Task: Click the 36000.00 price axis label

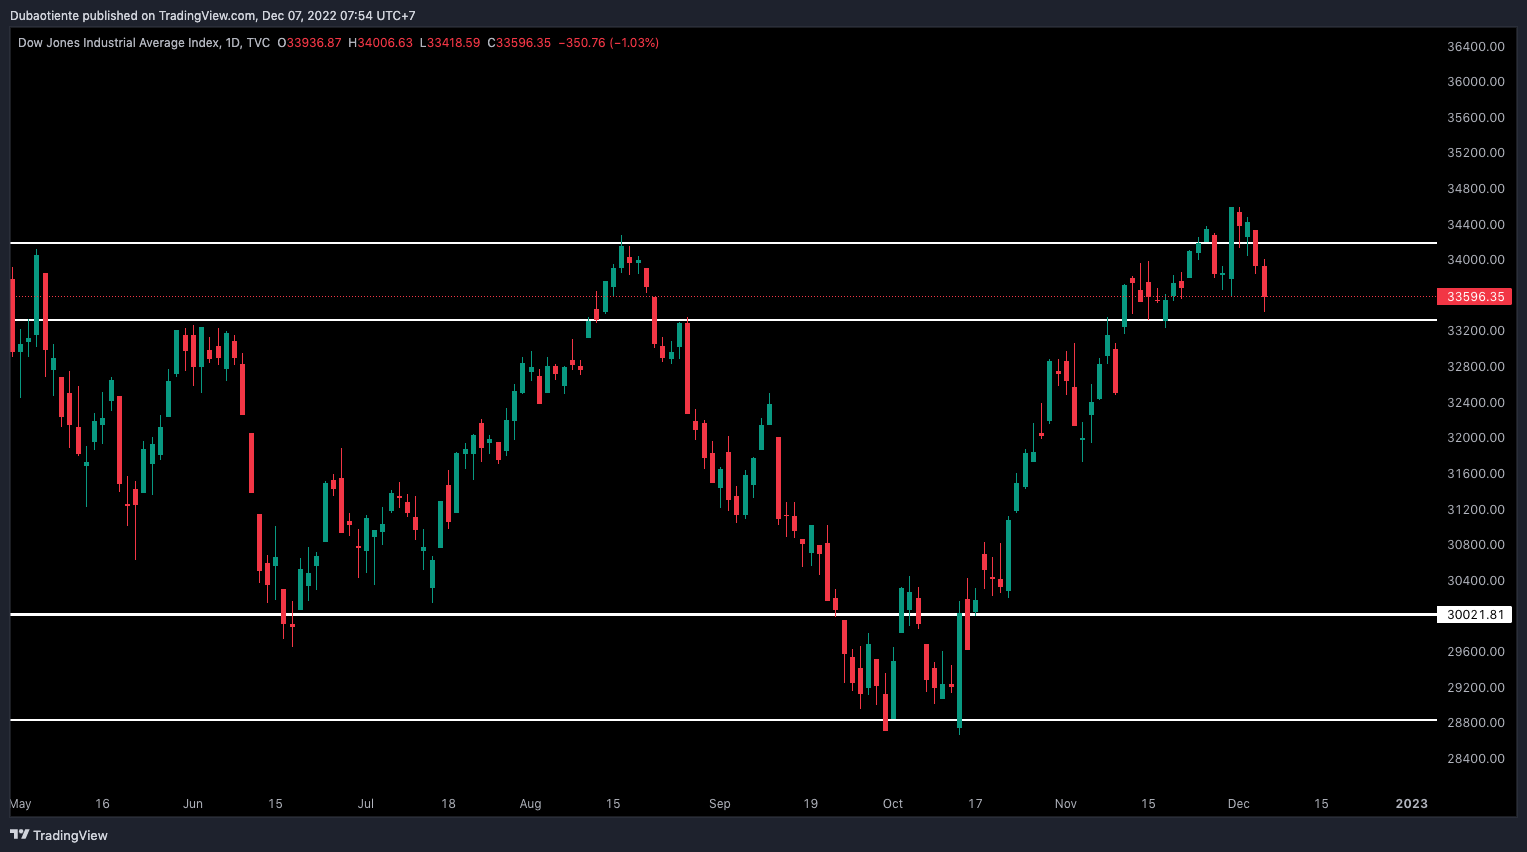Action: (x=1475, y=82)
